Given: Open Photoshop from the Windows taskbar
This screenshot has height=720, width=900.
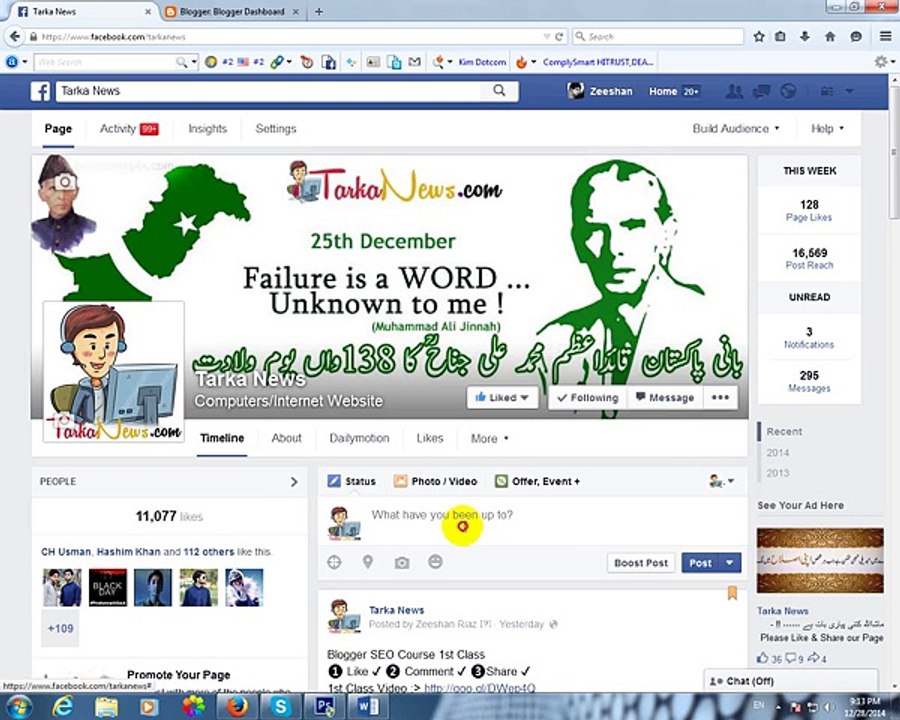Looking at the screenshot, I should click(x=324, y=706).
